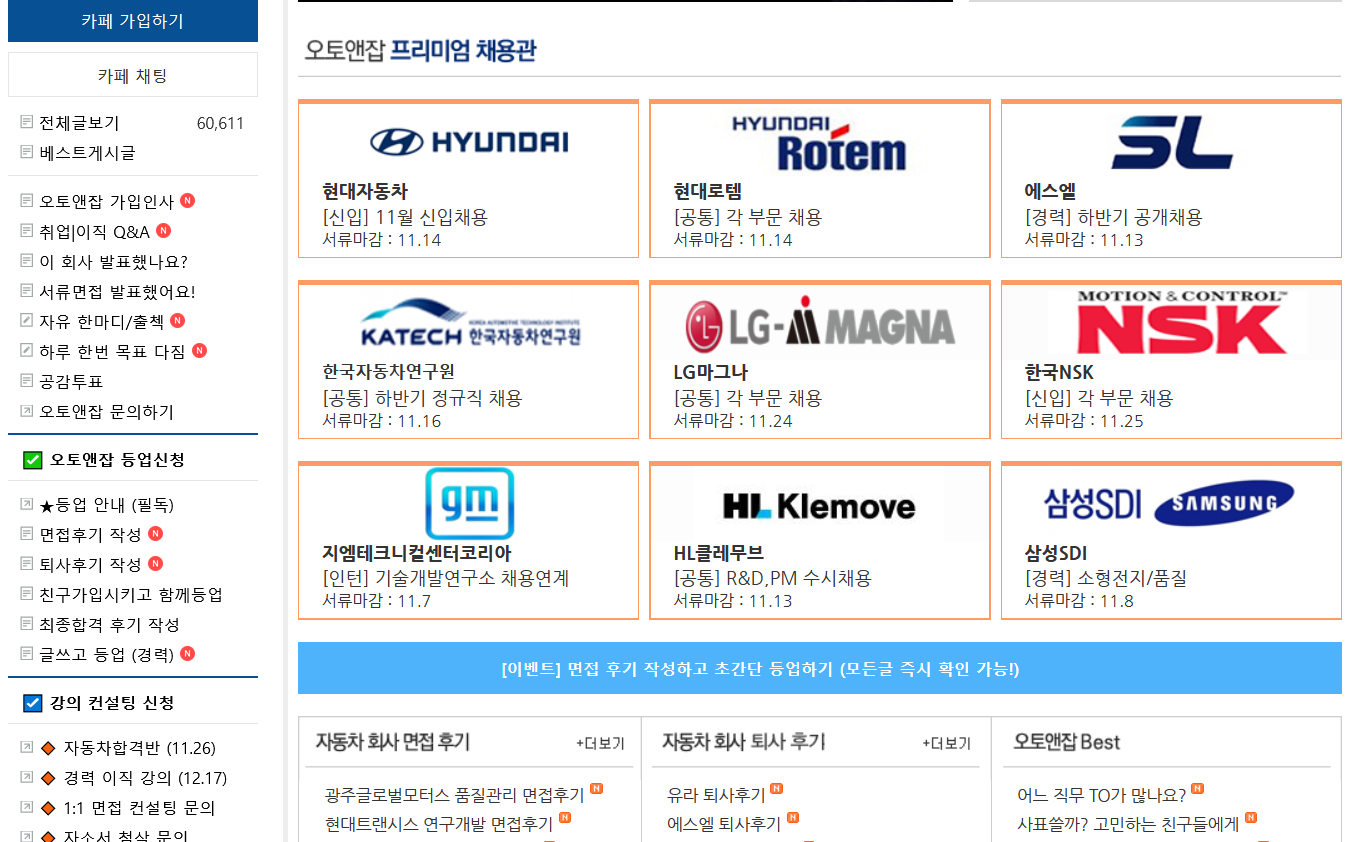Open 이 회사 발표했나요? board
Viewport: 1351px width, 842px height.
(113, 262)
